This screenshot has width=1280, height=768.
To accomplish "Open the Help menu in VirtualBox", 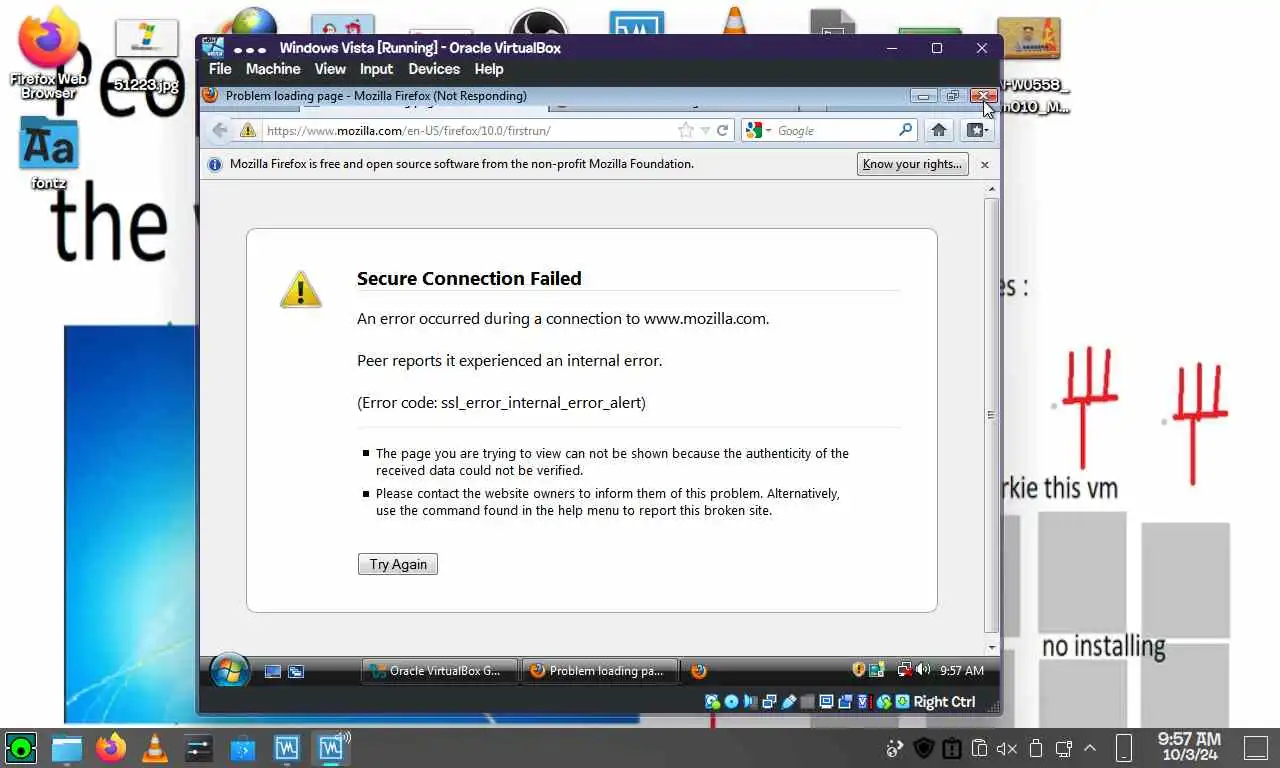I will point(489,69).
